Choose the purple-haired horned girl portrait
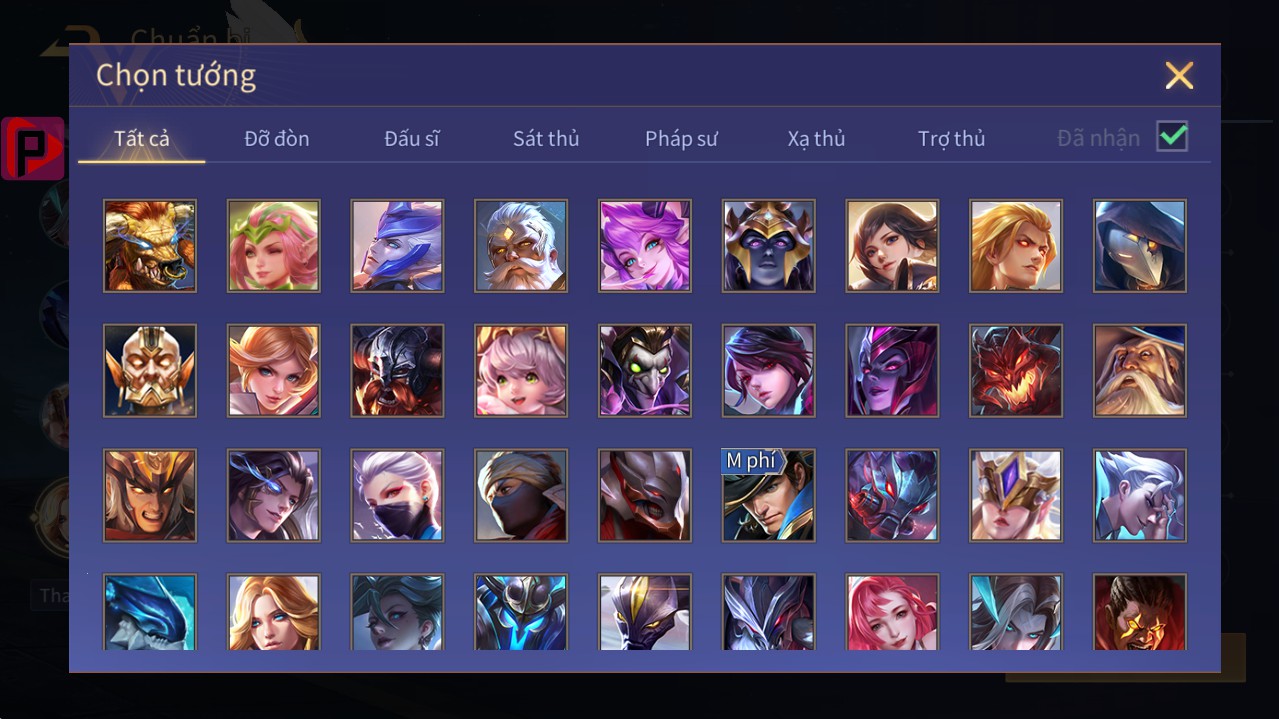Viewport: 1279px width, 719px height. coord(645,246)
